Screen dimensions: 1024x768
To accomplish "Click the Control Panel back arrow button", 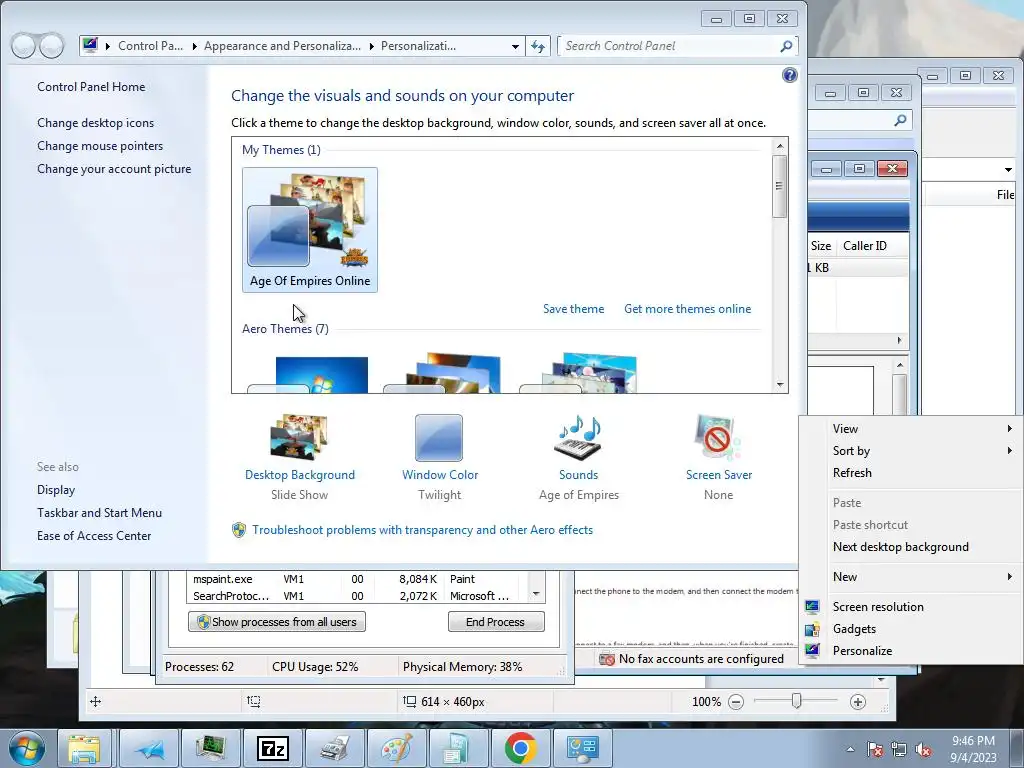I will 24,46.
